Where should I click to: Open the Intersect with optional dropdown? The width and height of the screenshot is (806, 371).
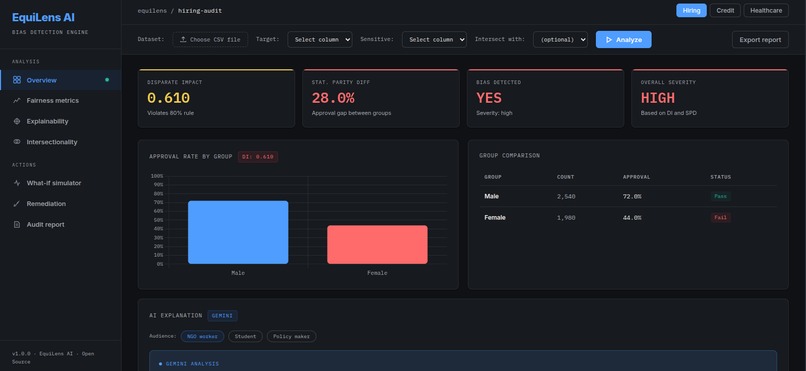point(560,40)
